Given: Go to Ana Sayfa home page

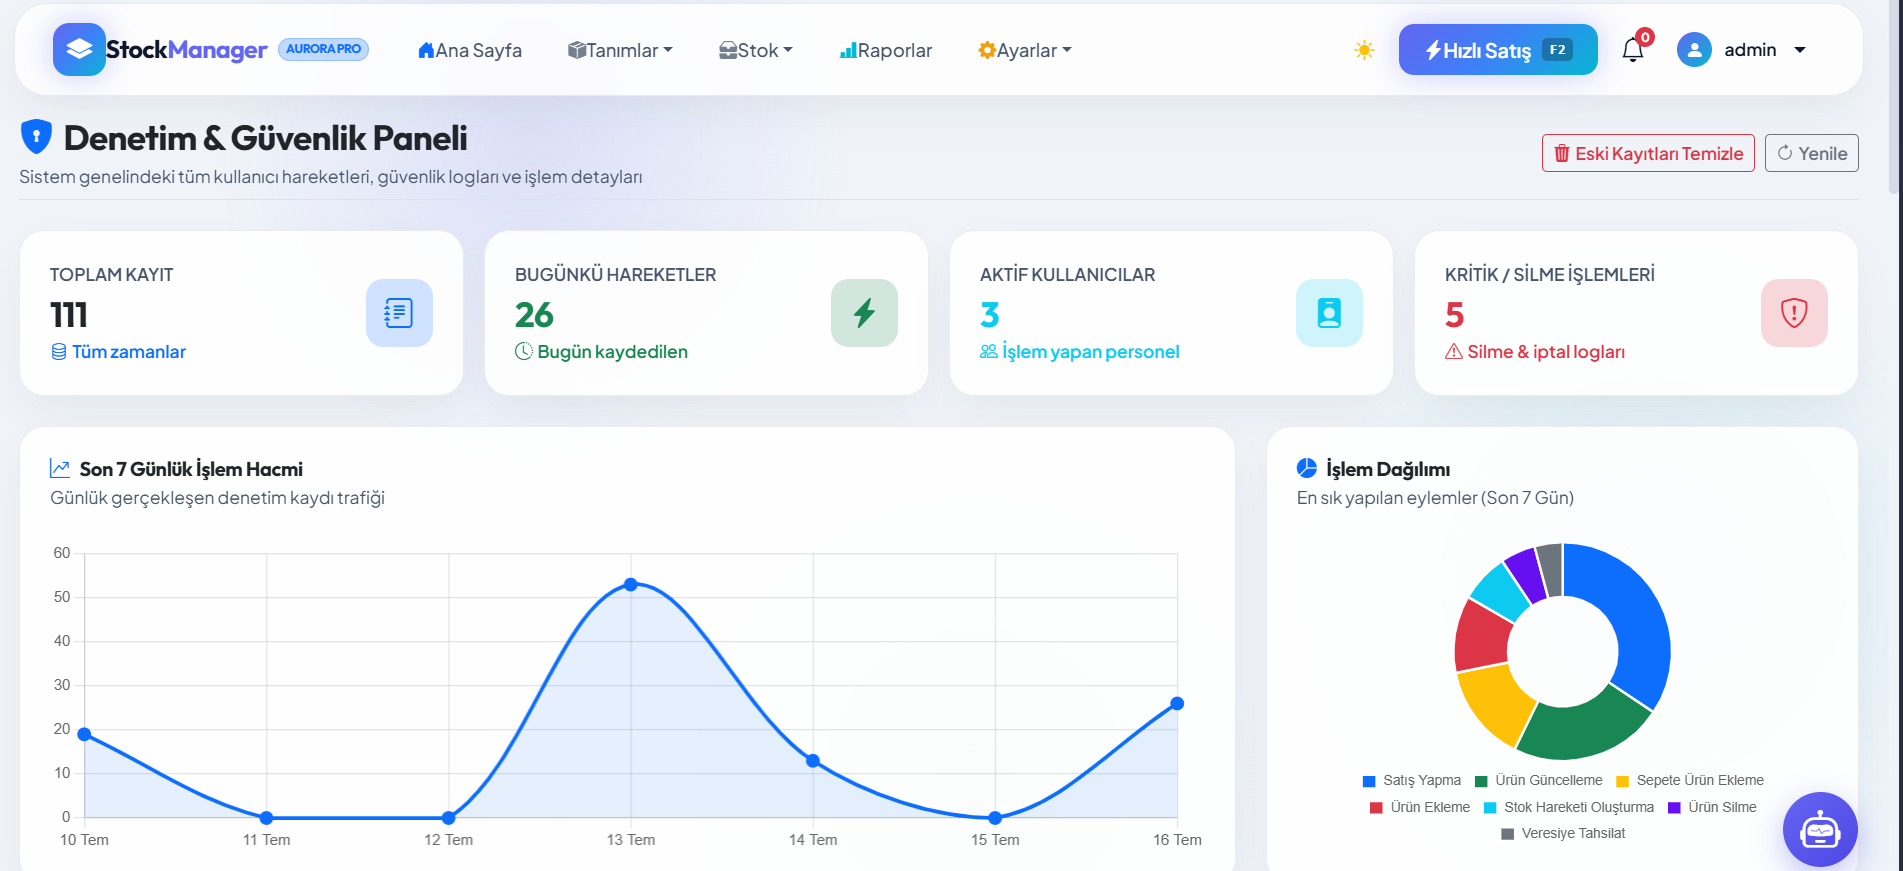Looking at the screenshot, I should point(470,50).
